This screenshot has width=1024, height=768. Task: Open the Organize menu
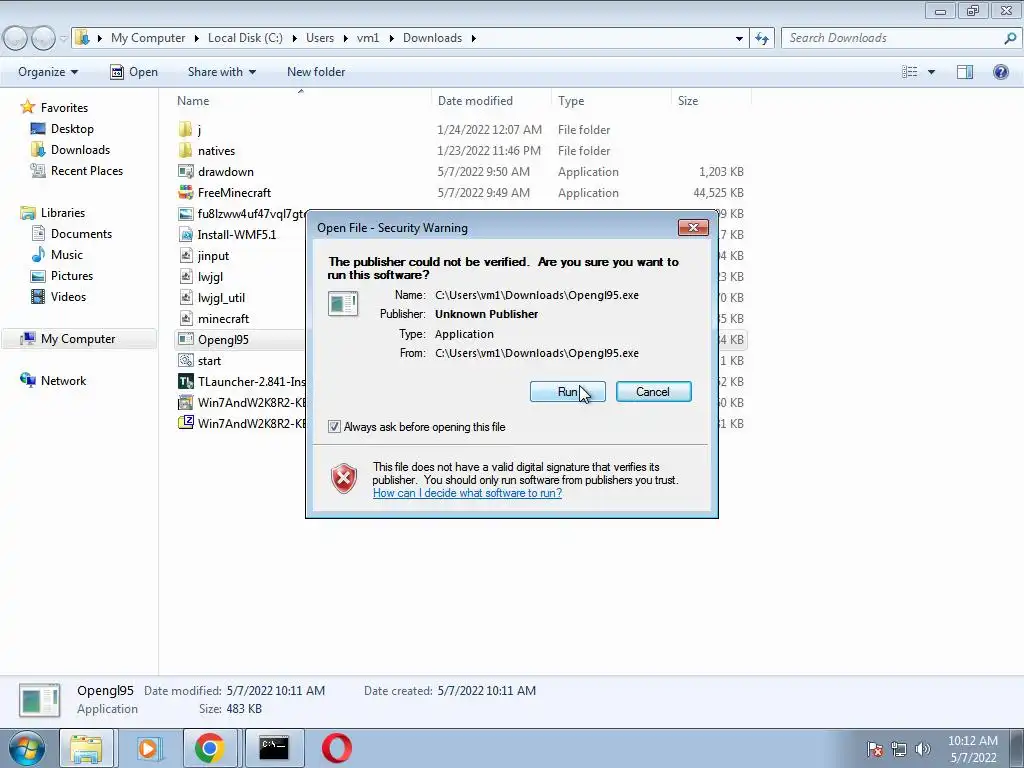point(48,72)
